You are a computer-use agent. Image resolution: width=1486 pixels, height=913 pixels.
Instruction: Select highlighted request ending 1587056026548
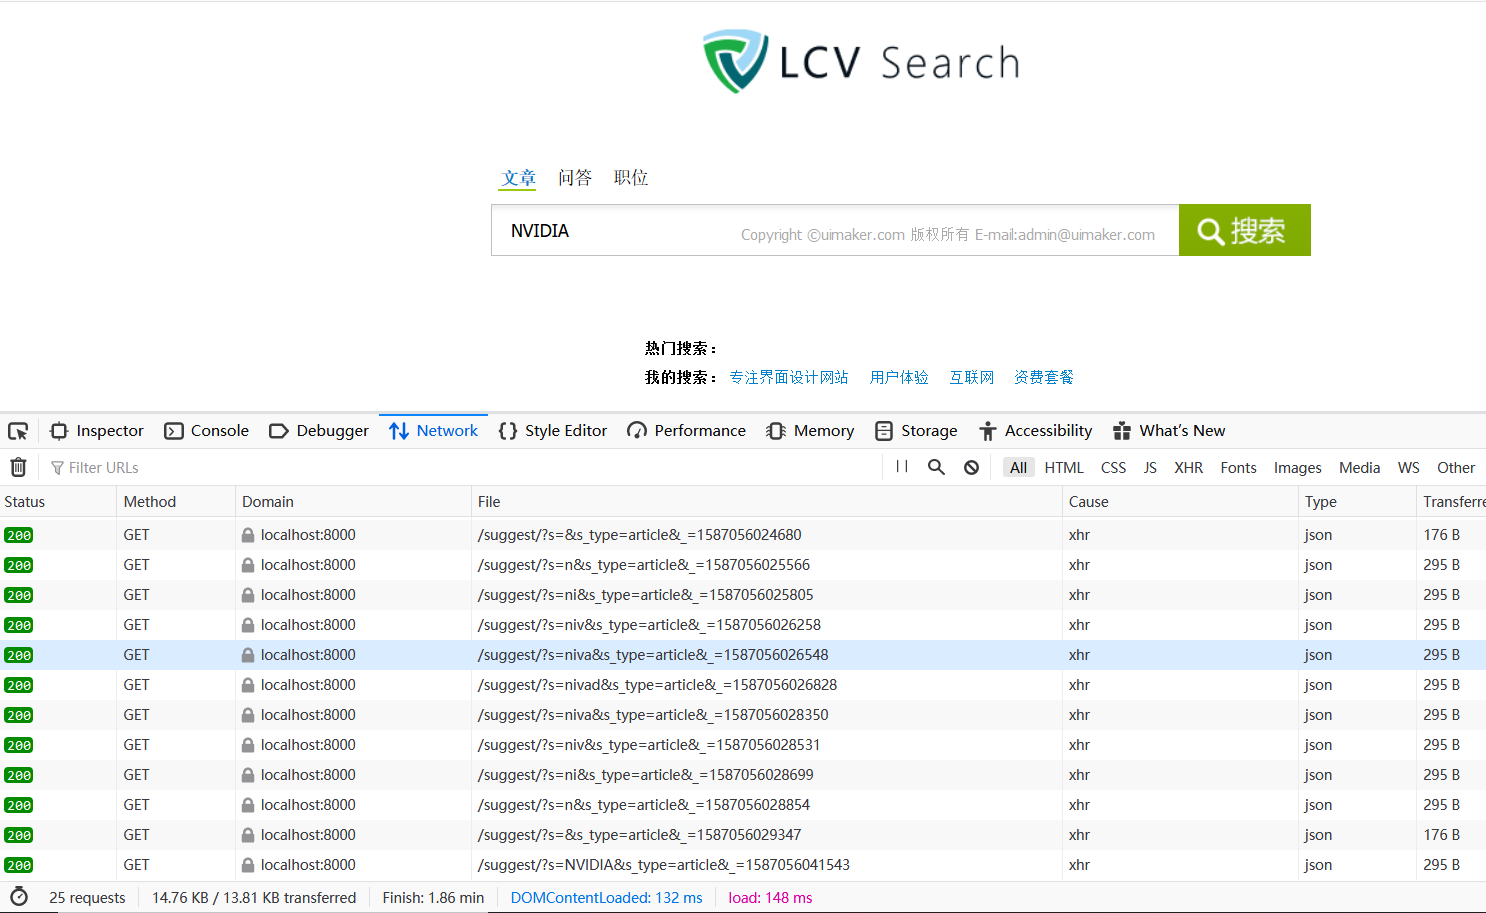point(743,655)
